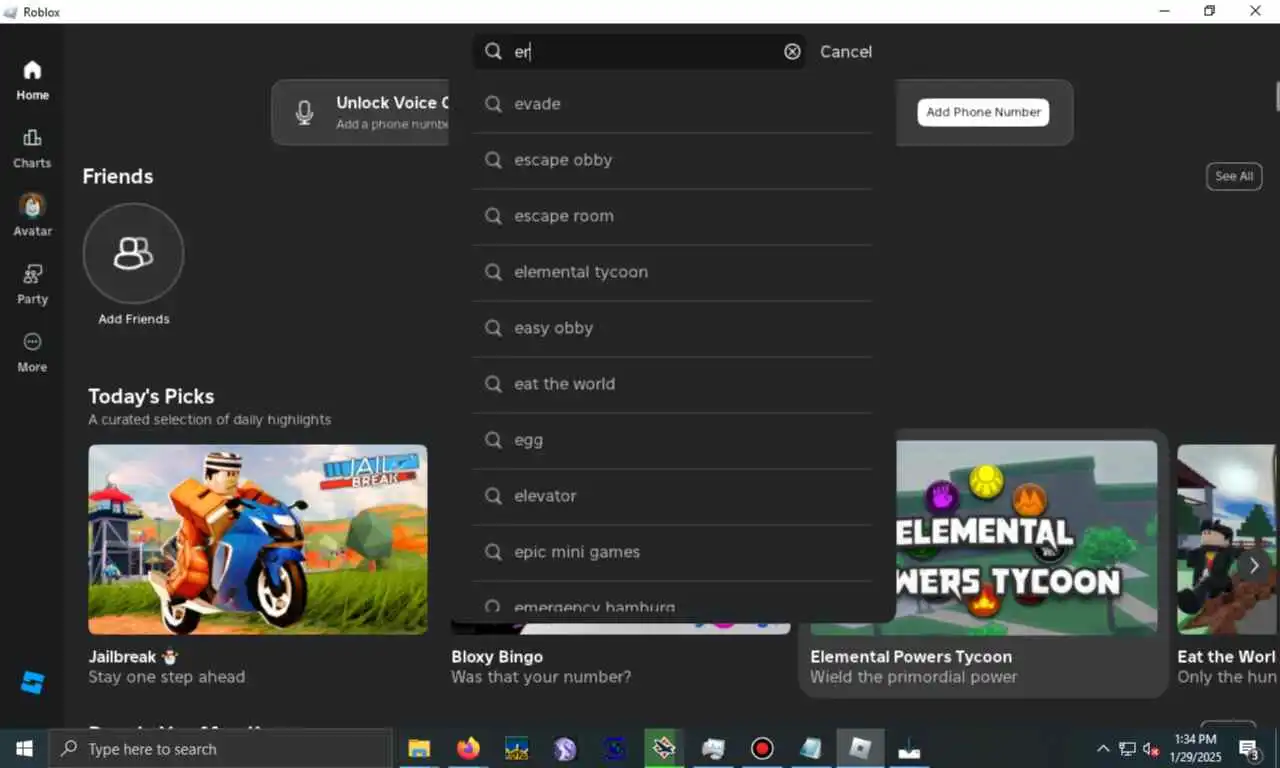The height and width of the screenshot is (768, 1280).
Task: Open the Windows Start menu
Action: coord(24,748)
